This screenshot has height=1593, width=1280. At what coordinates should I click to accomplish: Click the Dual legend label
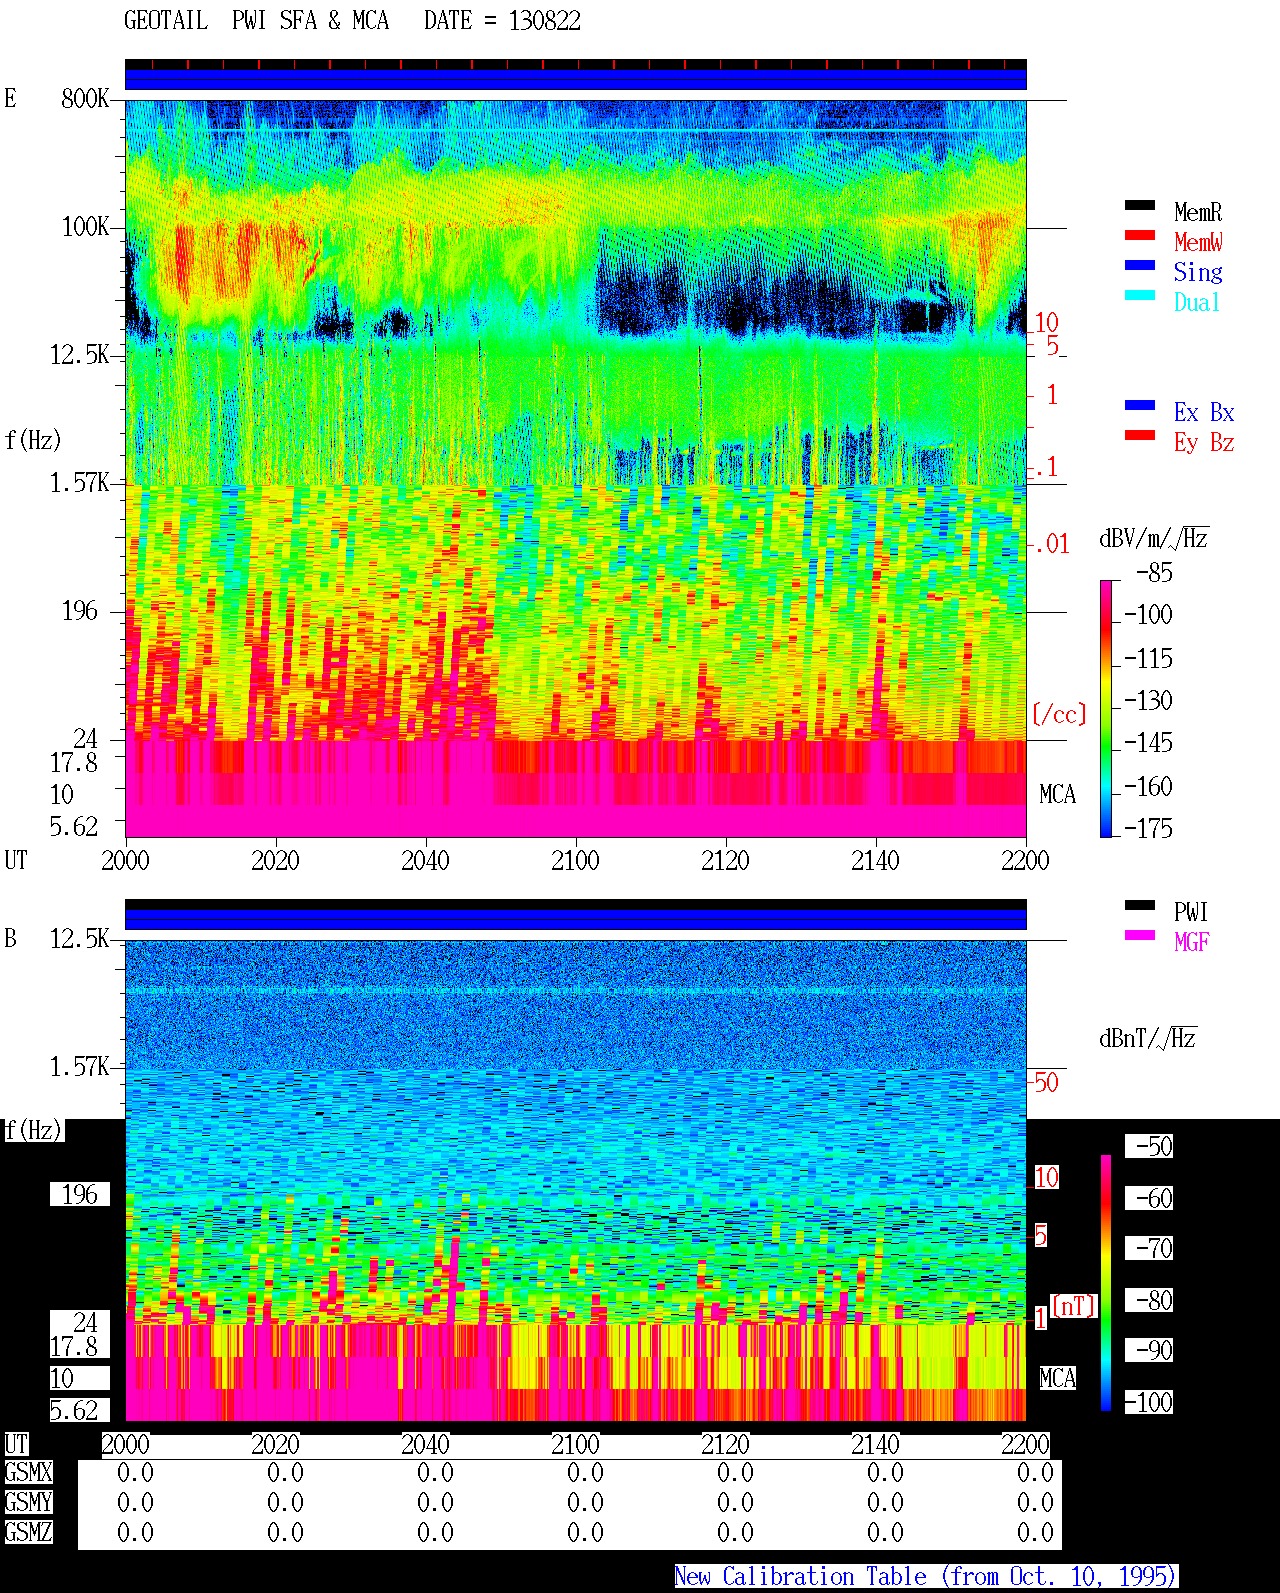coord(1198,302)
